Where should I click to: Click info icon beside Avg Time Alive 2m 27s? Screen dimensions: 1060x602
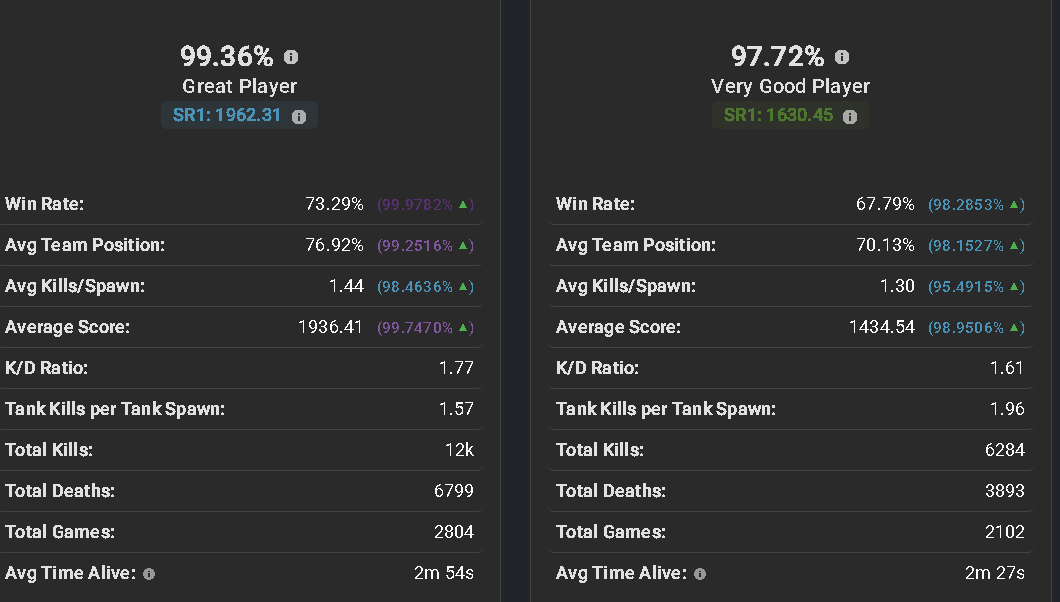700,574
